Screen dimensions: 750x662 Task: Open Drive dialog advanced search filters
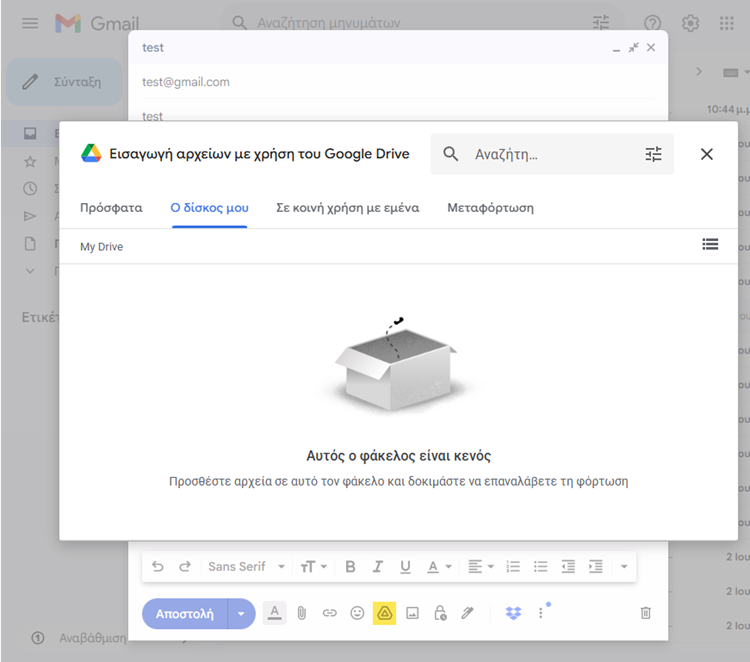[x=653, y=154]
